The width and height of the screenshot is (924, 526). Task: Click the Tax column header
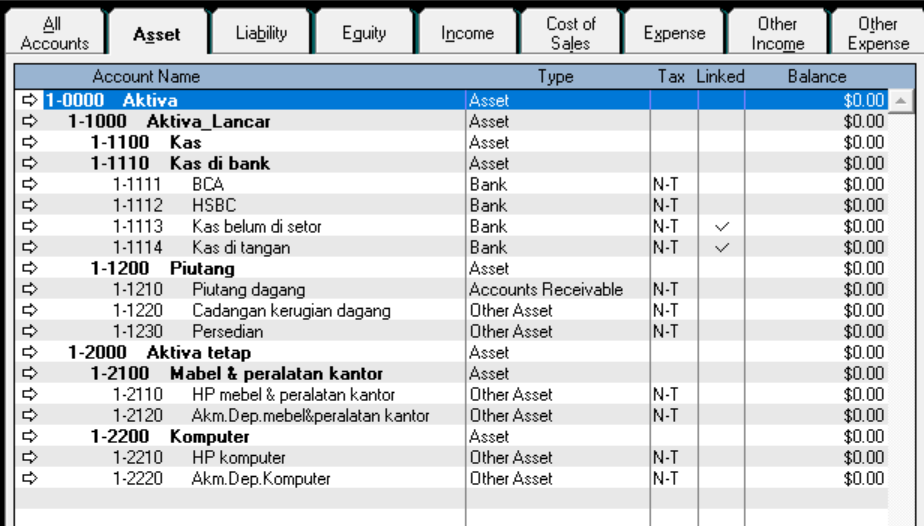coord(671,77)
